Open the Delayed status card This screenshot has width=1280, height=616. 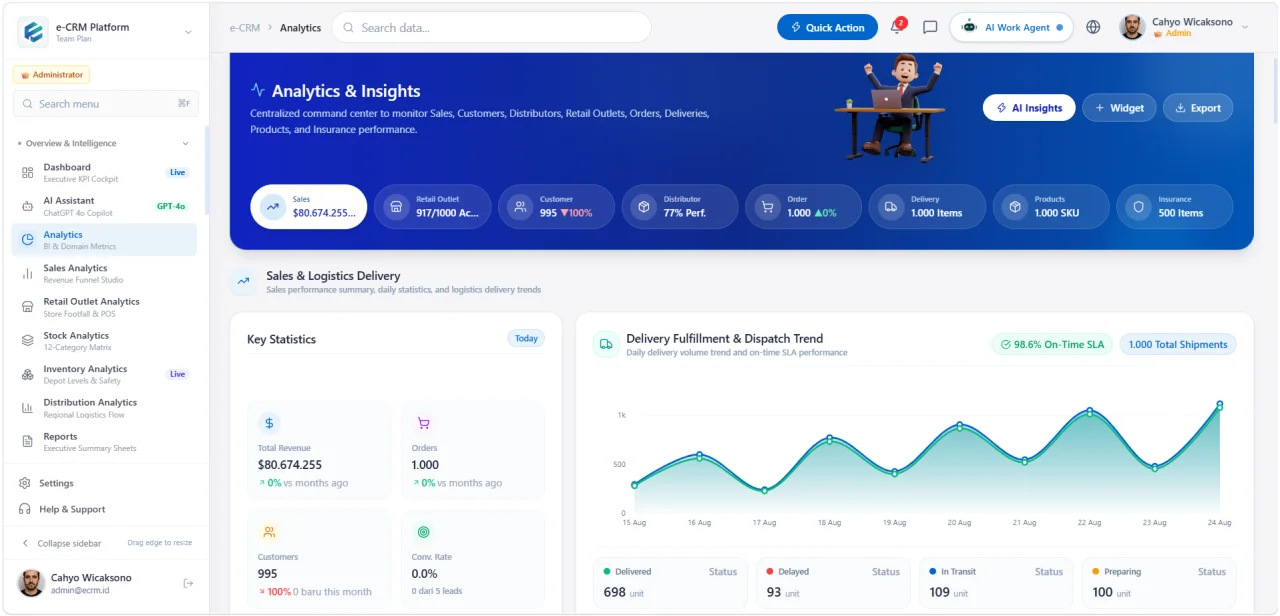pos(833,584)
